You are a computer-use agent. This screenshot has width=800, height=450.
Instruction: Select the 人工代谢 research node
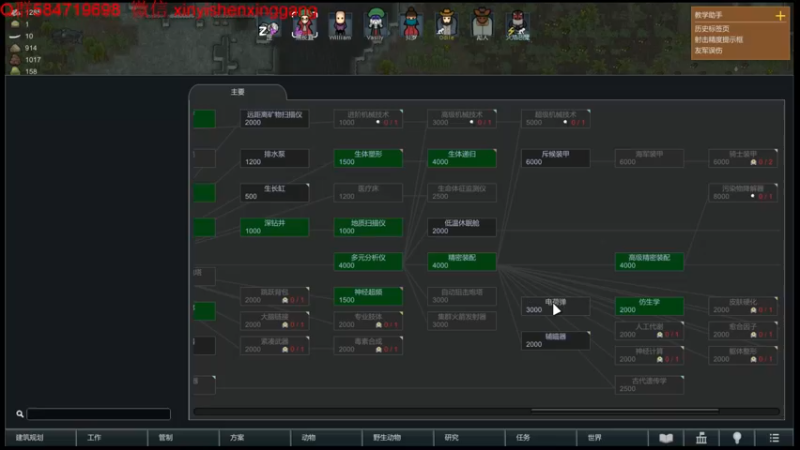pyautogui.click(x=649, y=330)
